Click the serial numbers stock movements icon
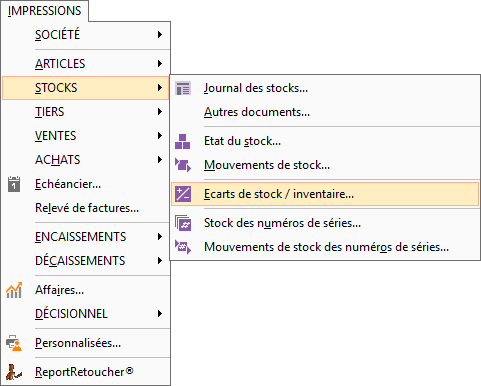The height and width of the screenshot is (386, 481). (183, 247)
